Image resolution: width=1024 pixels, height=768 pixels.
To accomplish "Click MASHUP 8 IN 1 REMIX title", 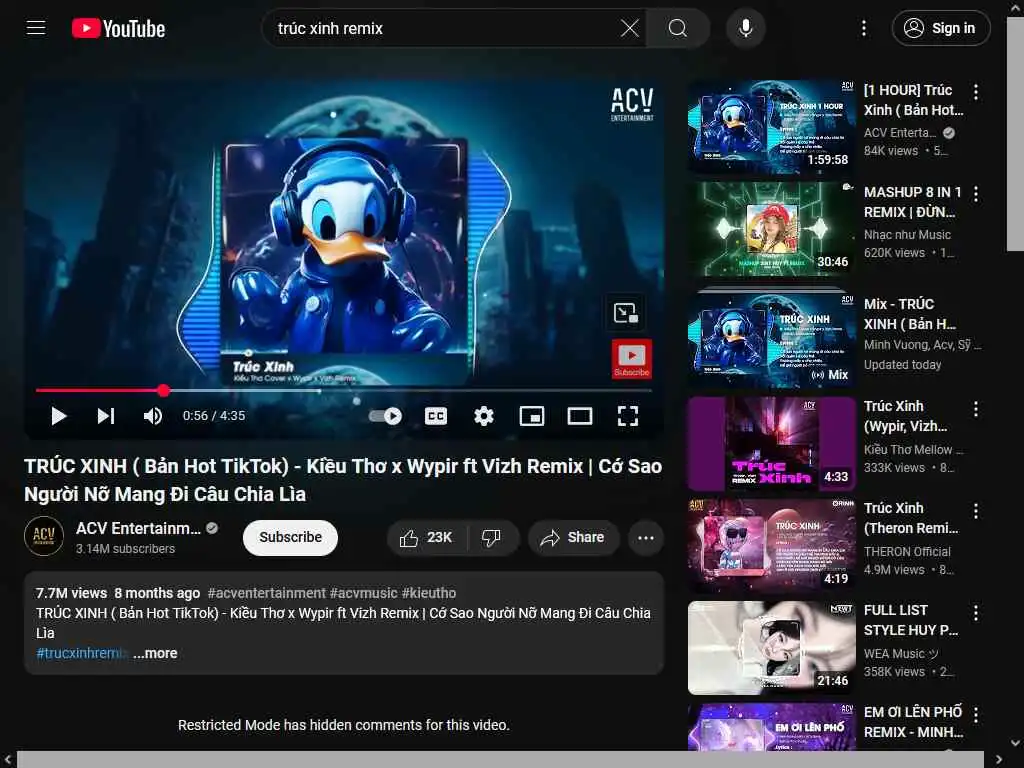I will click(912, 202).
